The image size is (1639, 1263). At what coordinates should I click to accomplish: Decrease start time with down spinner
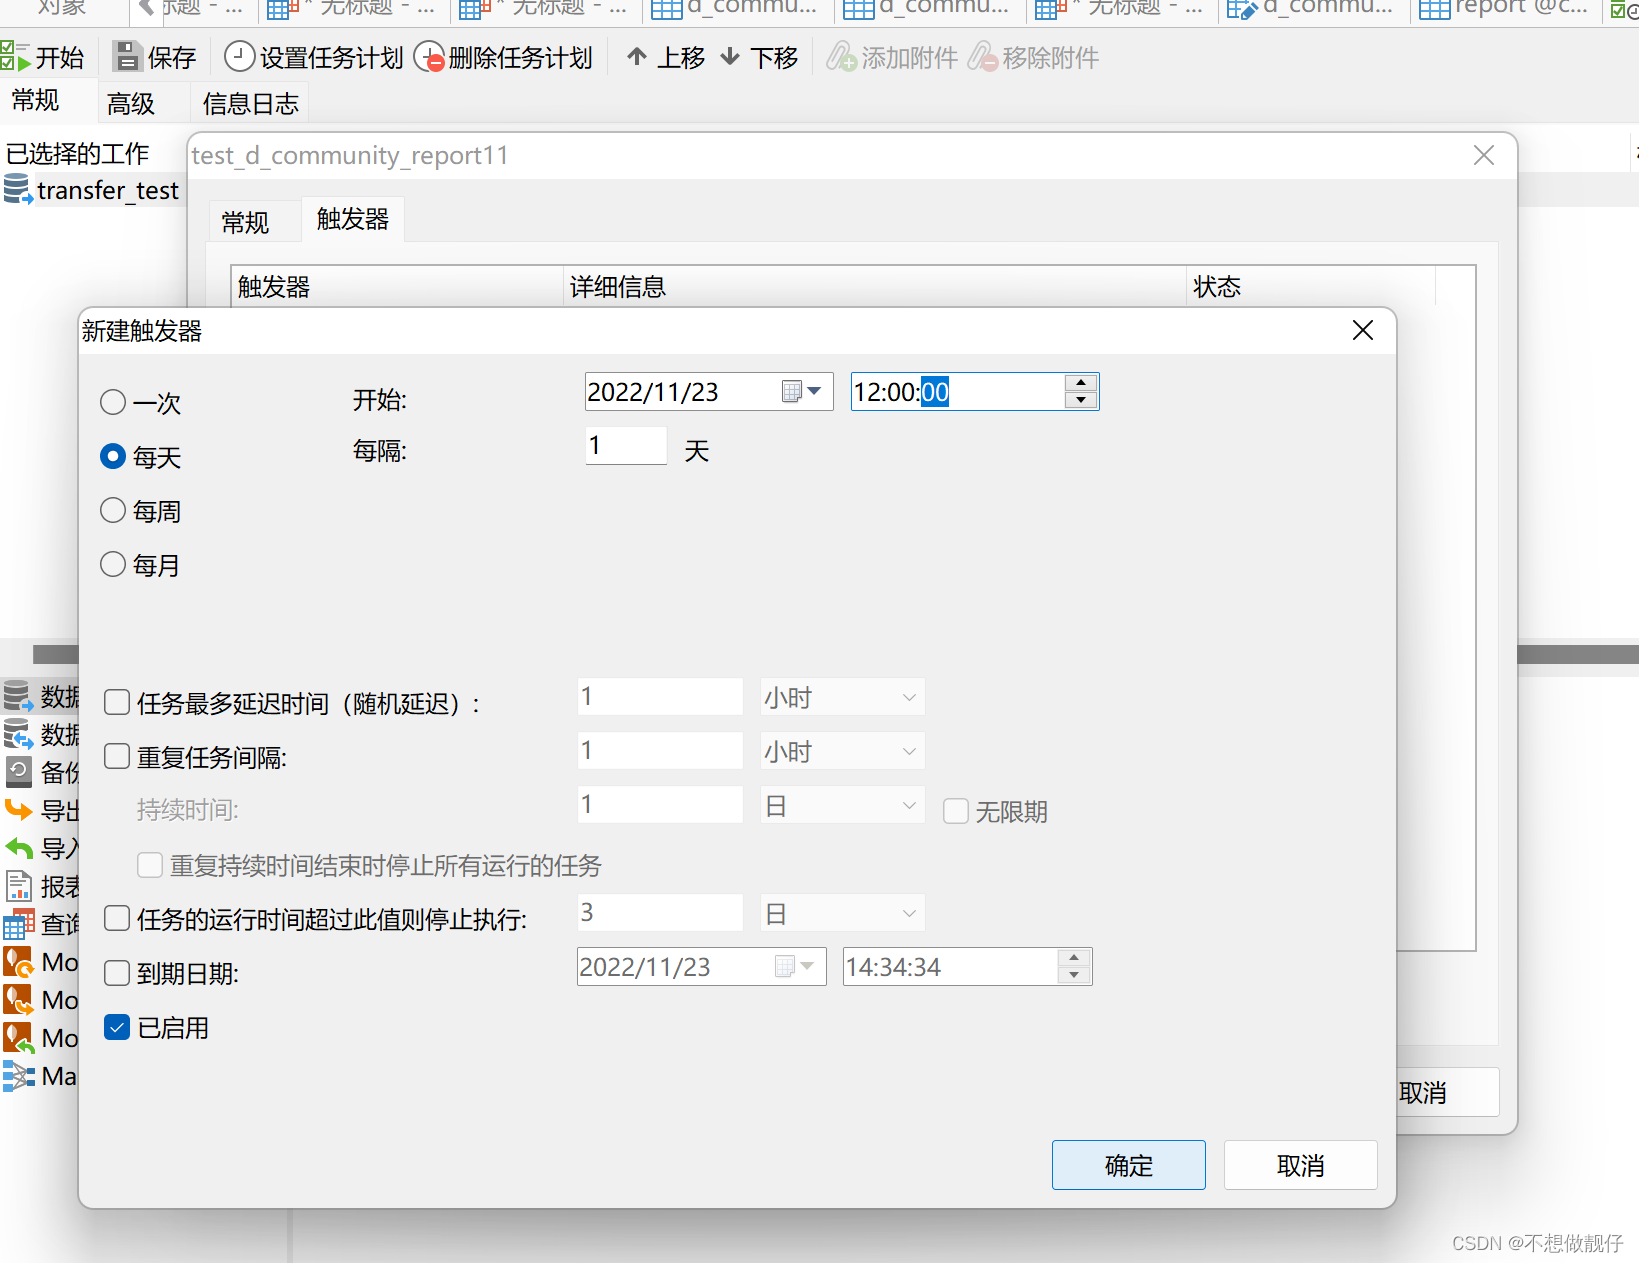[x=1081, y=400]
